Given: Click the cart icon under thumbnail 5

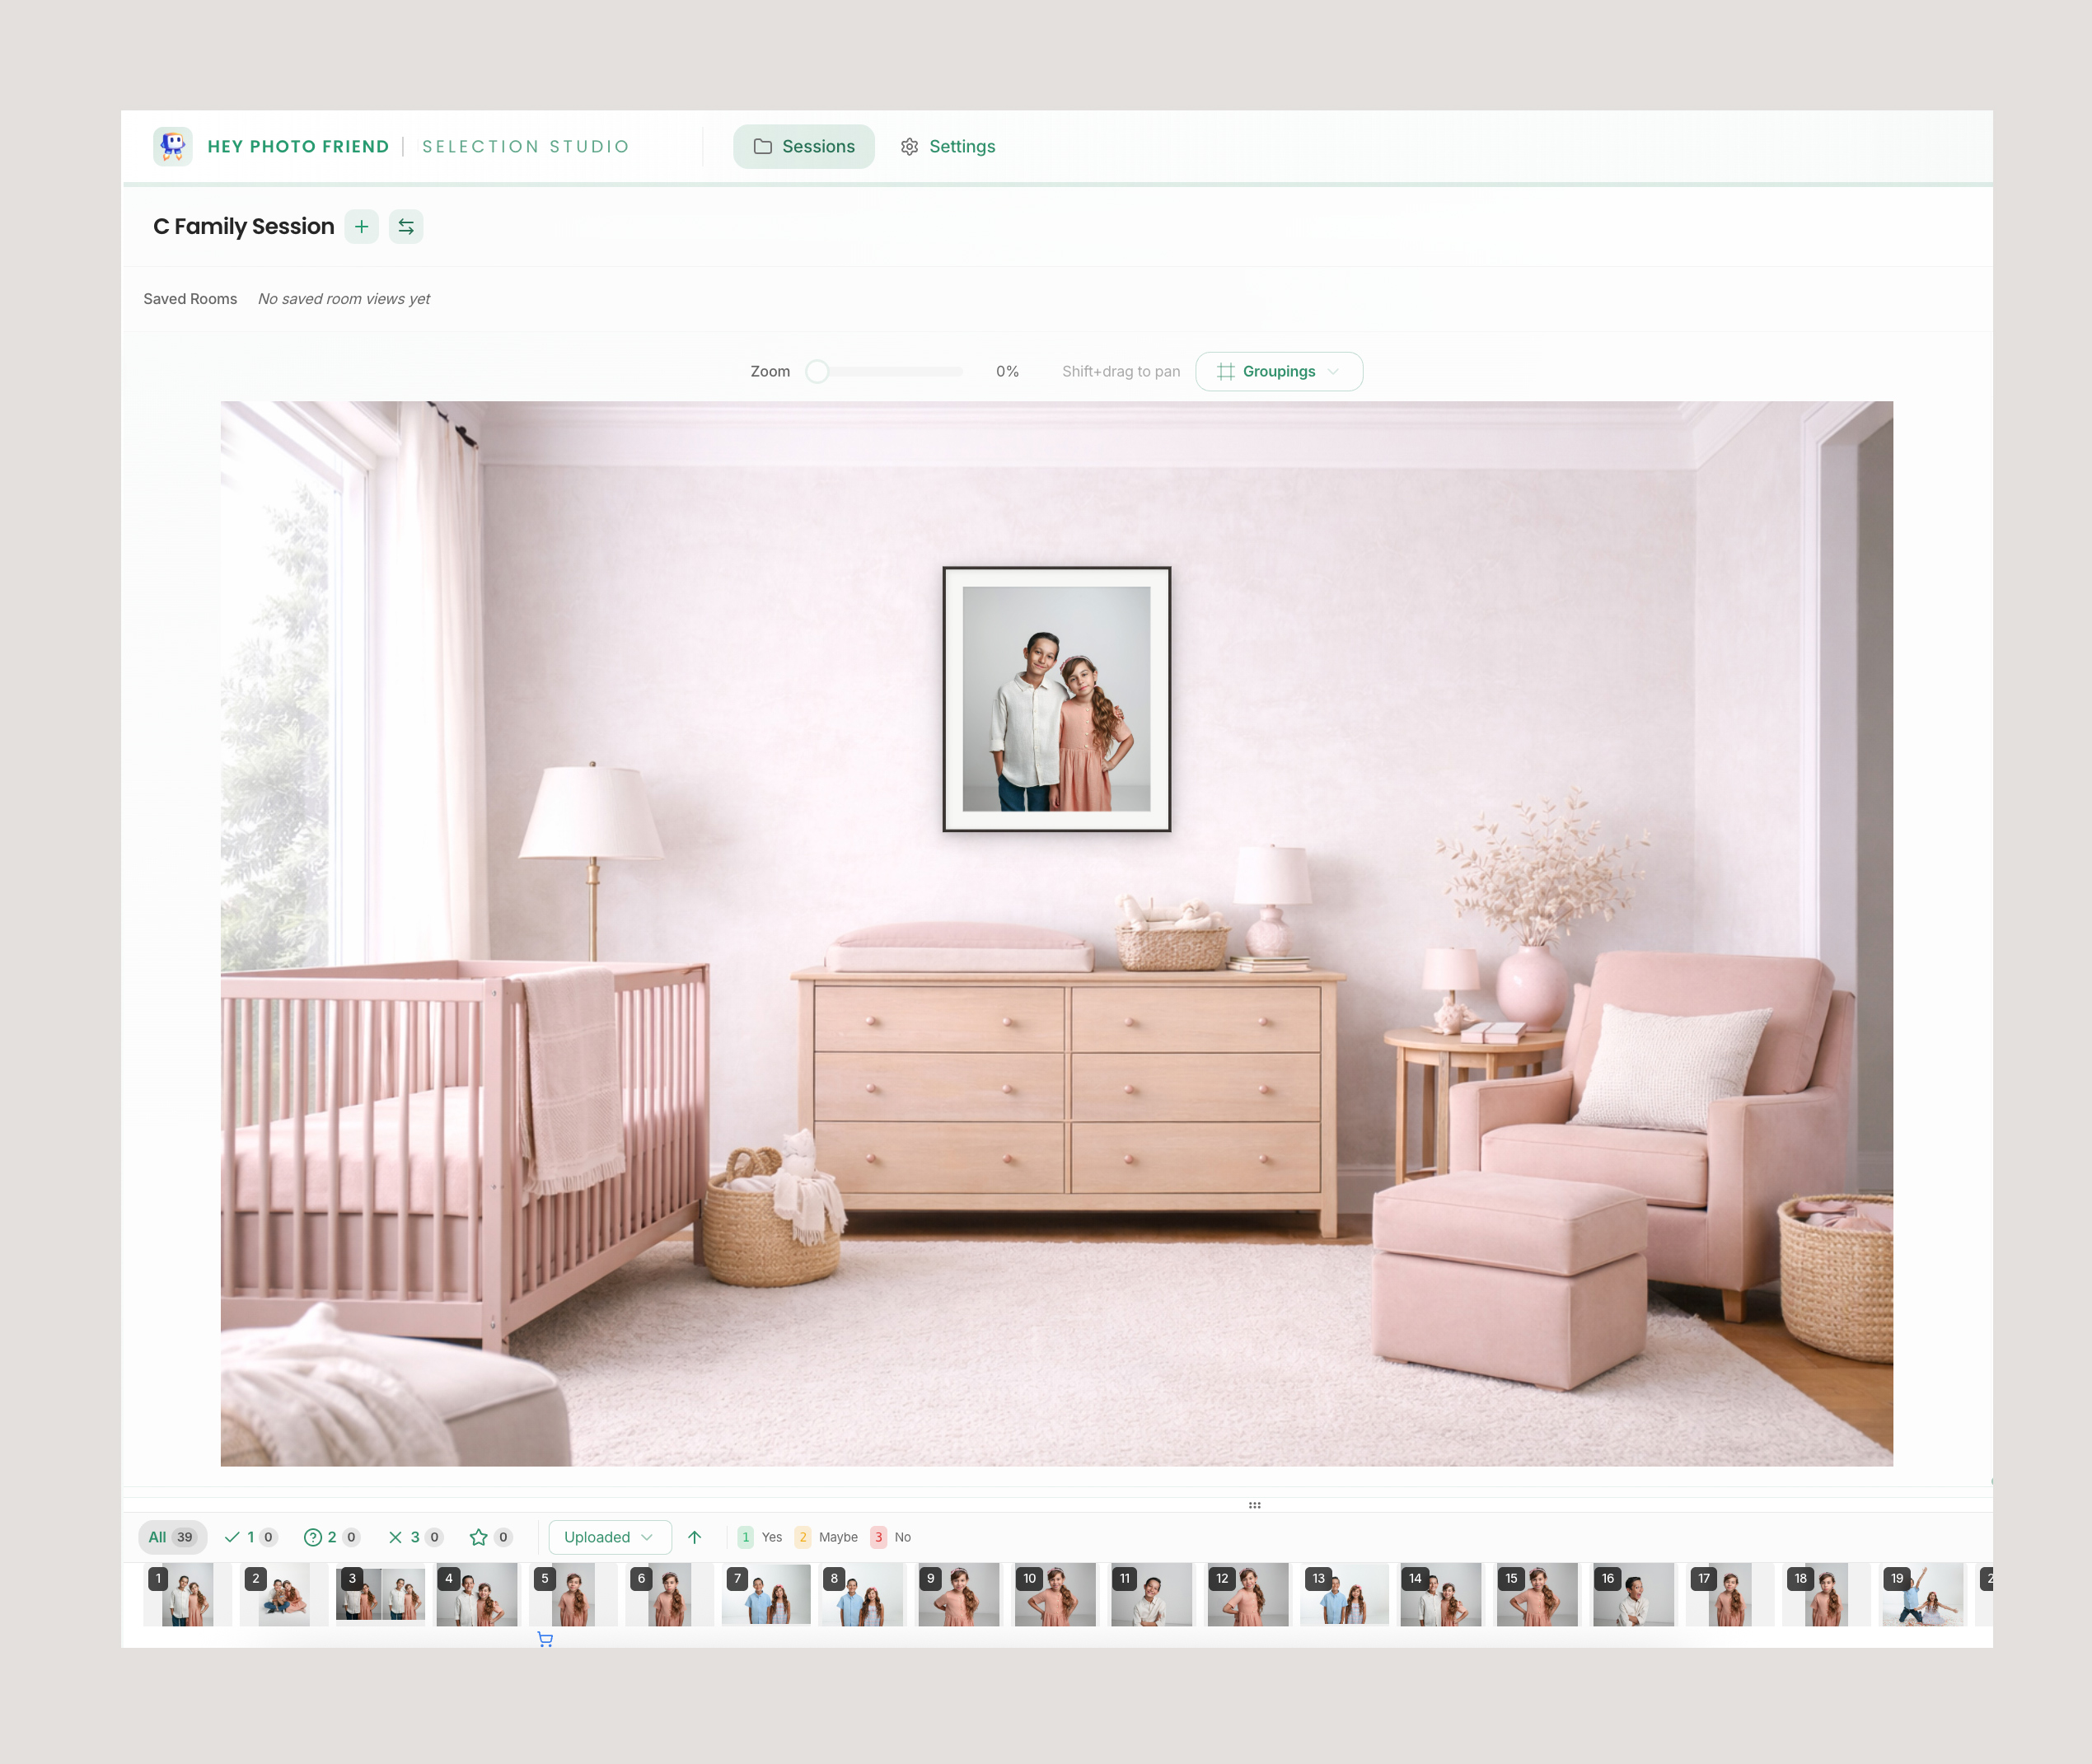Looking at the screenshot, I should pyautogui.click(x=545, y=1640).
